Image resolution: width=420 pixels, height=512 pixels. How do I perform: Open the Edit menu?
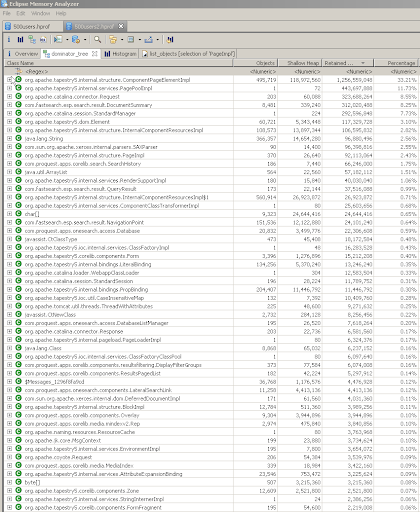[21, 13]
